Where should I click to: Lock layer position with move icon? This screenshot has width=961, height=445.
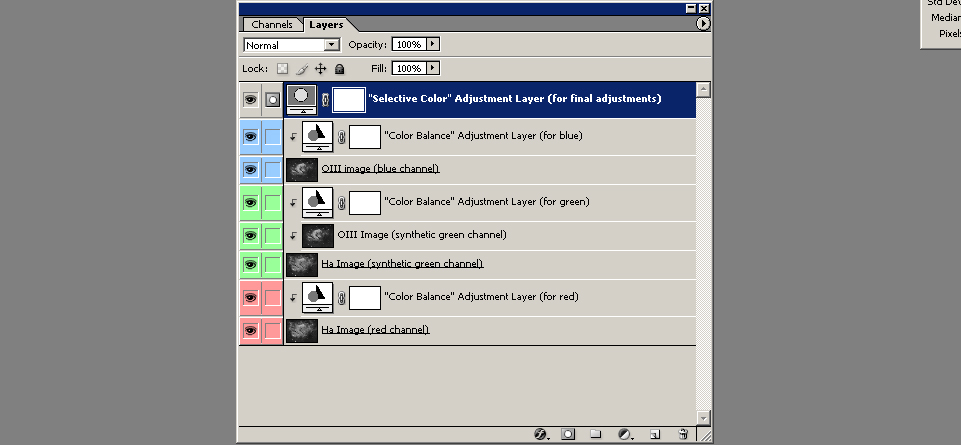click(x=321, y=69)
